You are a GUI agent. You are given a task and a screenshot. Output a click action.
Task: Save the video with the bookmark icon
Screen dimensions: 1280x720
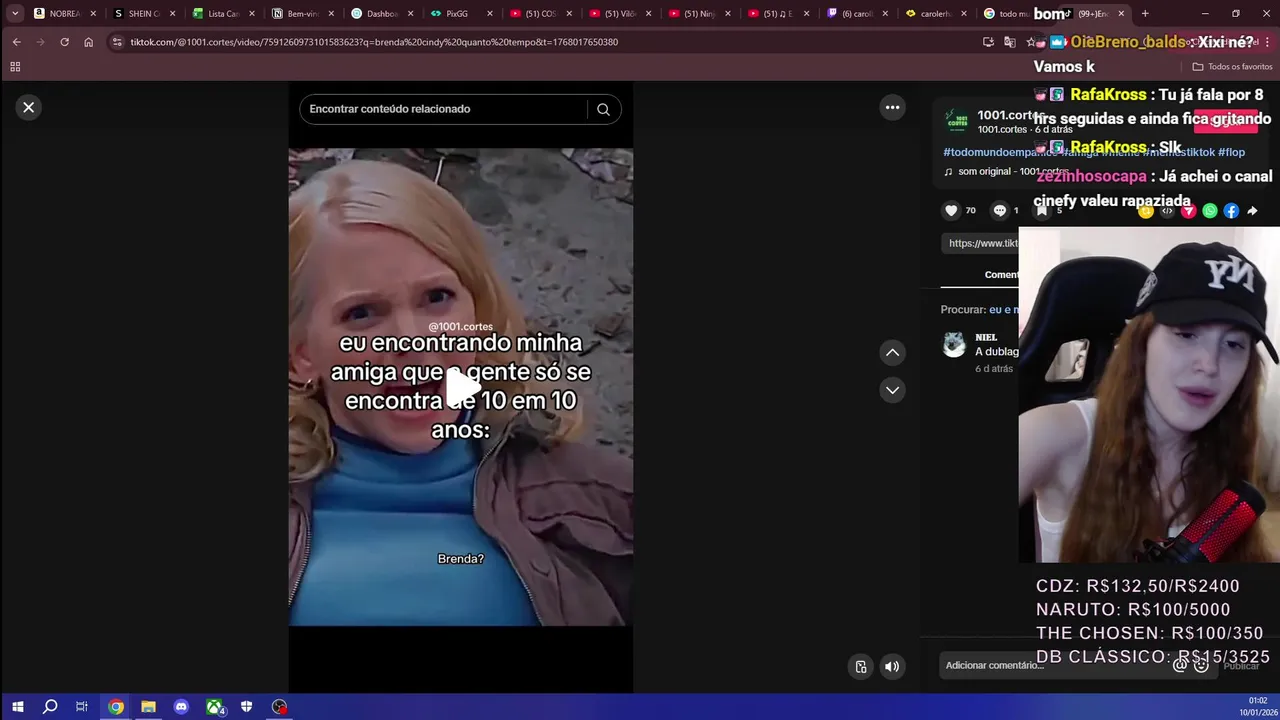tap(1041, 210)
